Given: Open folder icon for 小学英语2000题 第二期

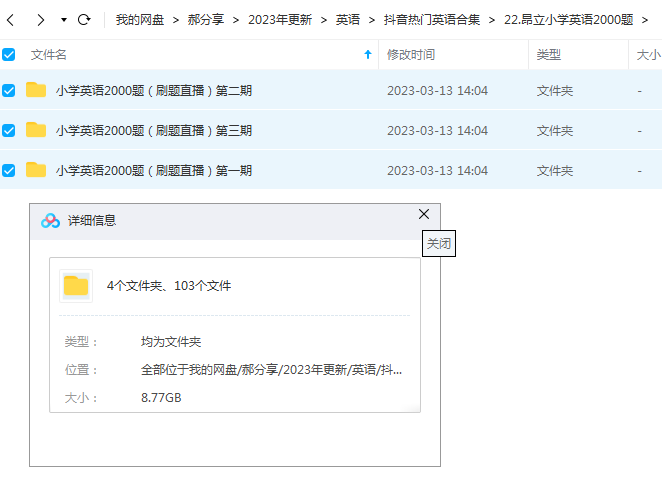Looking at the screenshot, I should tap(36, 91).
